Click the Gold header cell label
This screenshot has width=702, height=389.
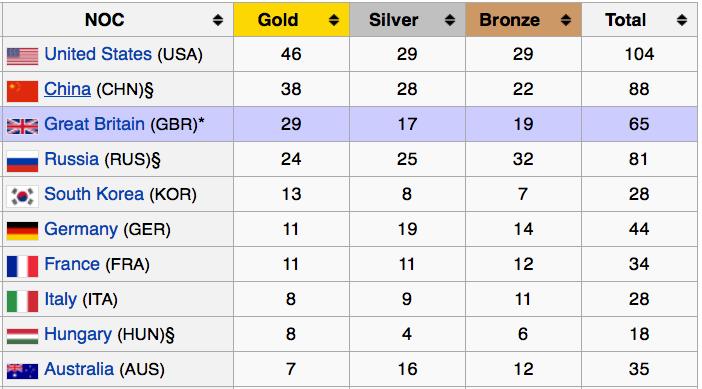(278, 20)
